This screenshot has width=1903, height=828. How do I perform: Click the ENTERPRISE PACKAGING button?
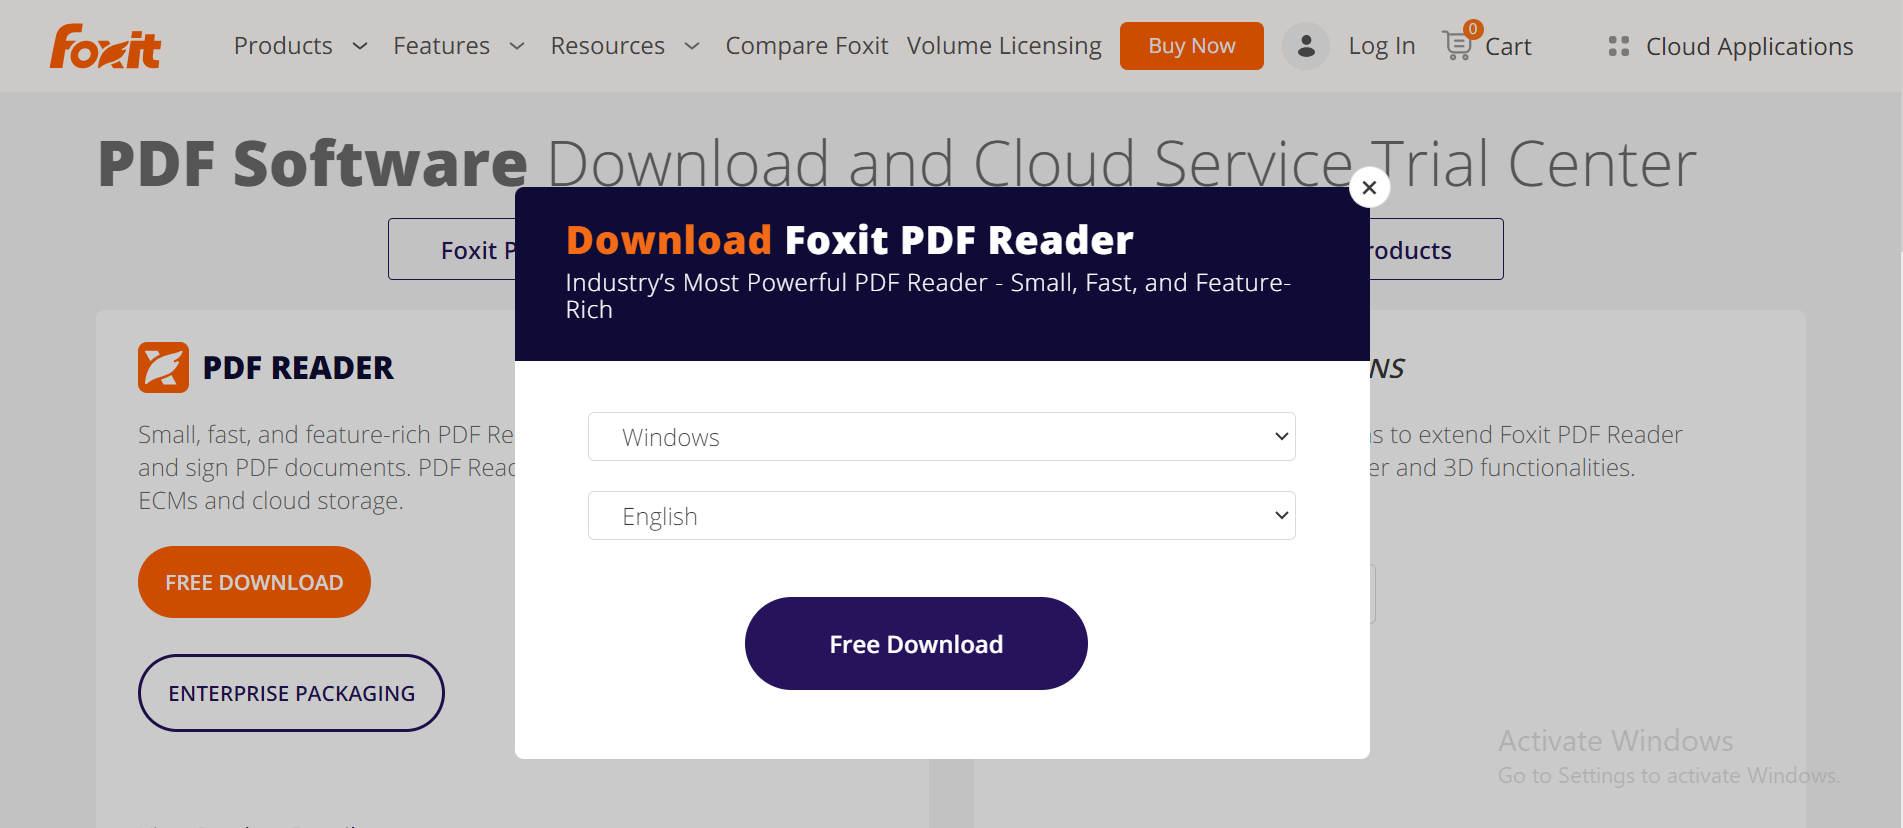(x=291, y=693)
